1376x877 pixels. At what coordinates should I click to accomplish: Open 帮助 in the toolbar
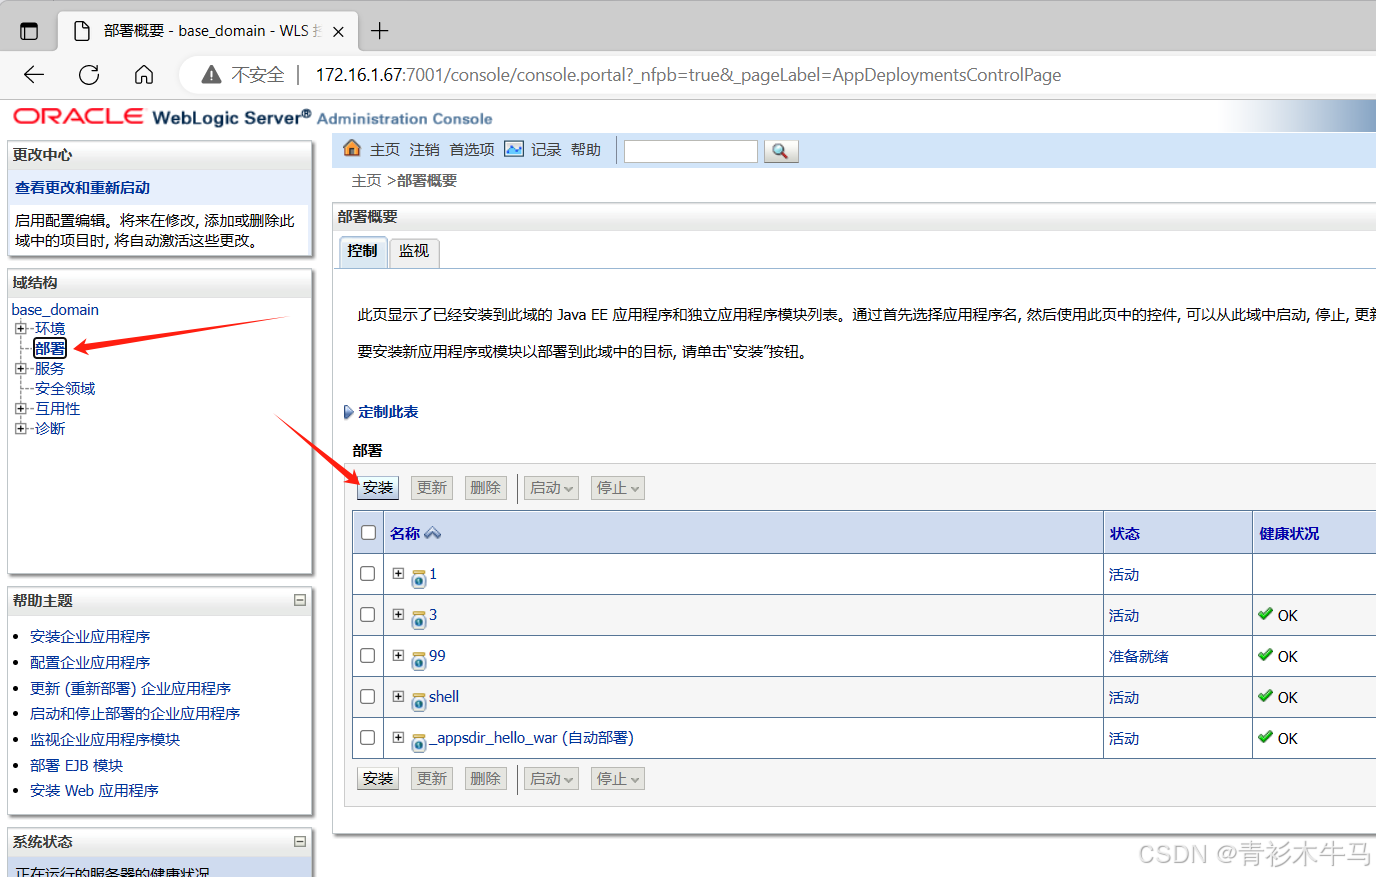pyautogui.click(x=586, y=150)
